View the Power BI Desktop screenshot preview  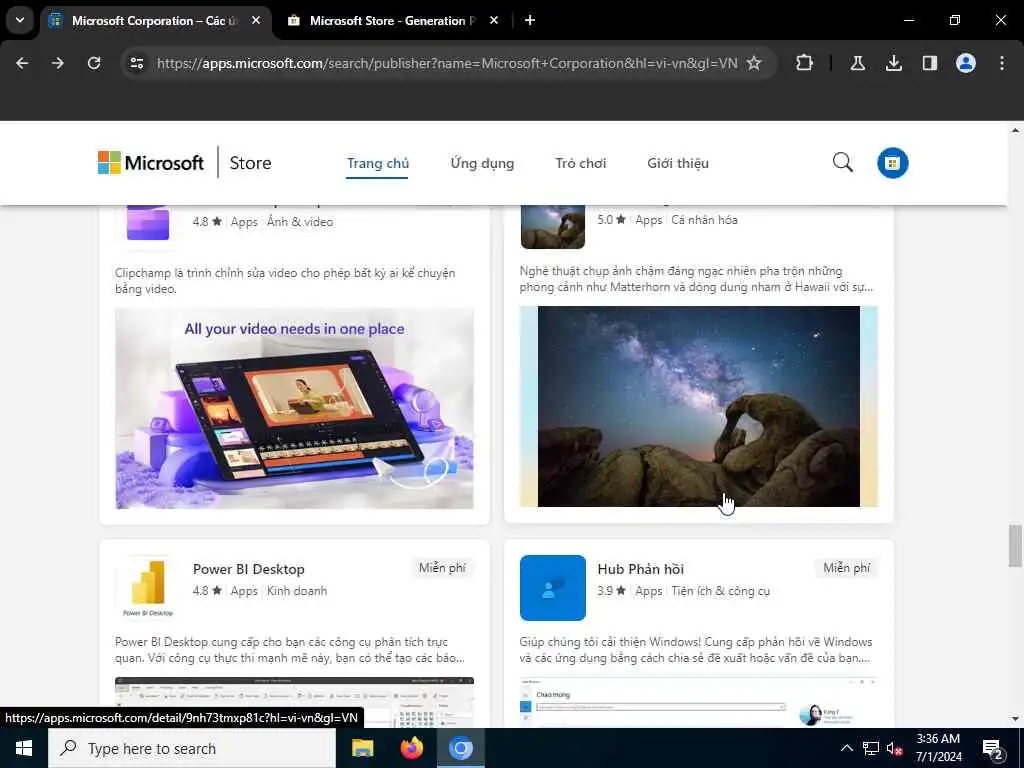pos(295,702)
